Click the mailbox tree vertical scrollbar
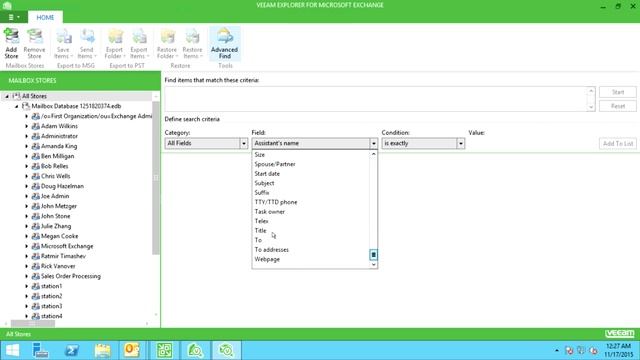This screenshot has height=360, width=640. click(x=156, y=178)
